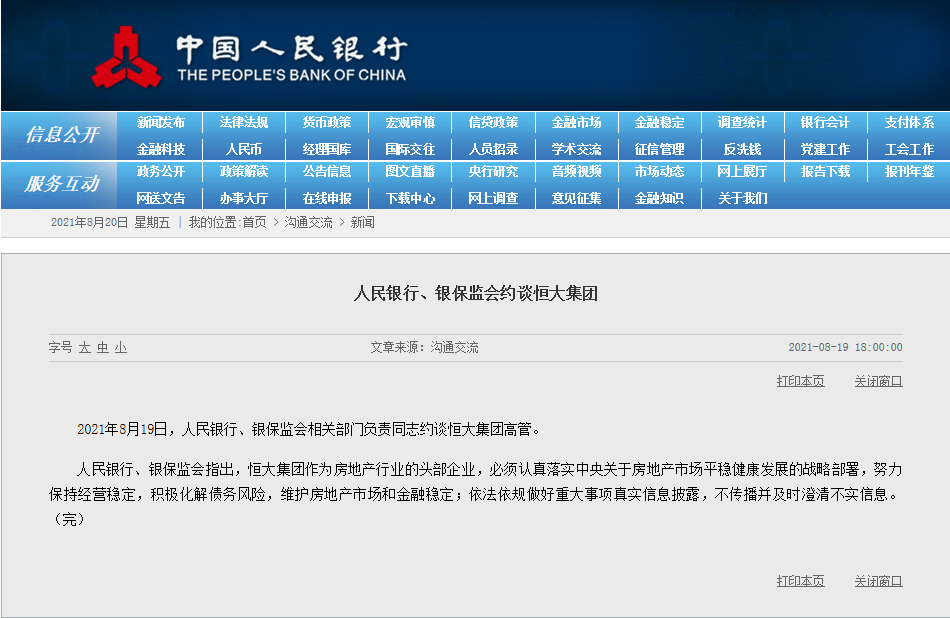Go to 党建工作 page
950x618 pixels.
tap(825, 149)
